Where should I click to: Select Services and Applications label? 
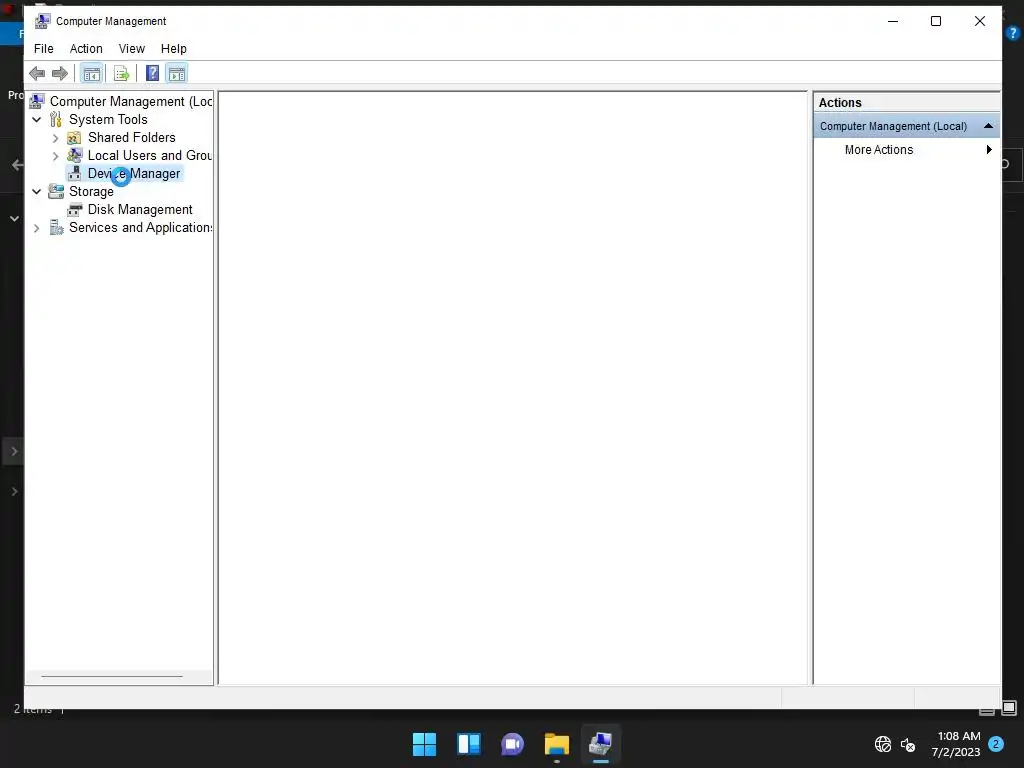[x=140, y=227]
